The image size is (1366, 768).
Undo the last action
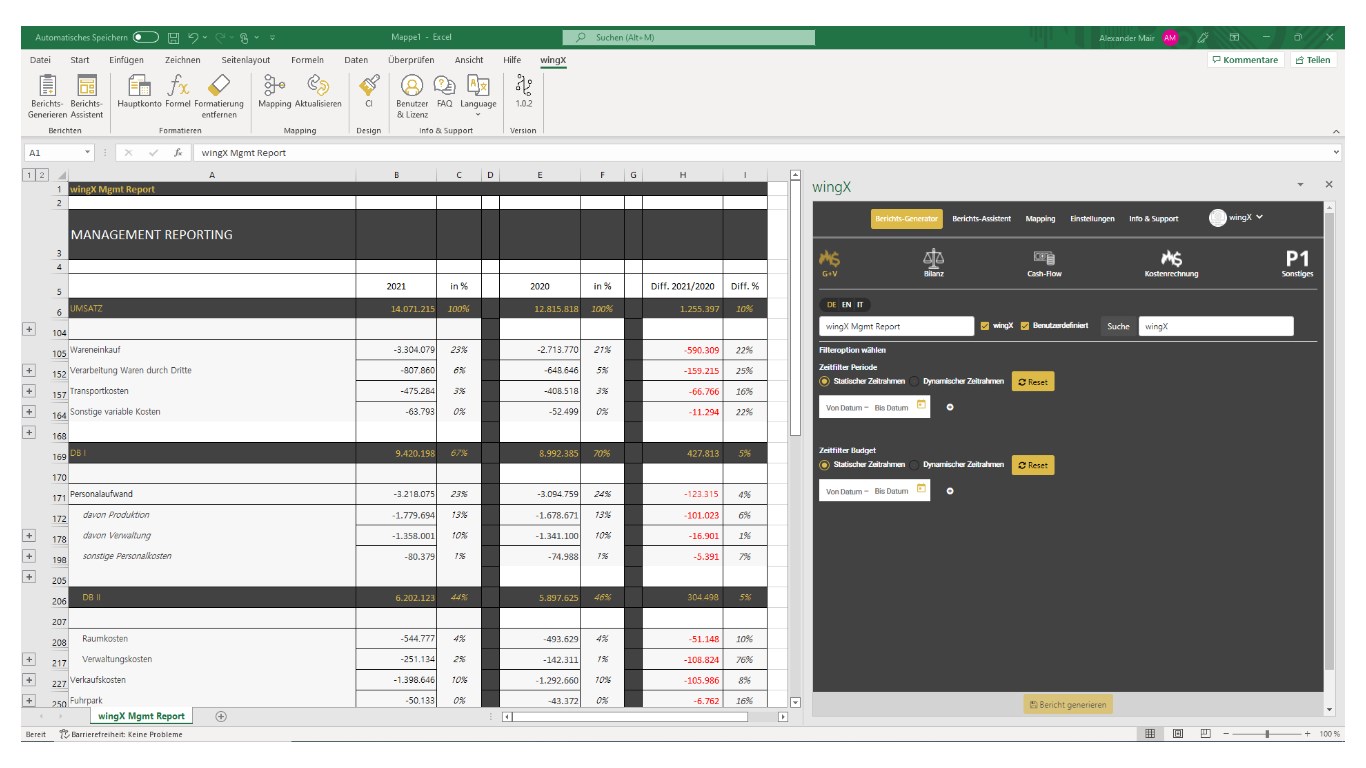(193, 38)
